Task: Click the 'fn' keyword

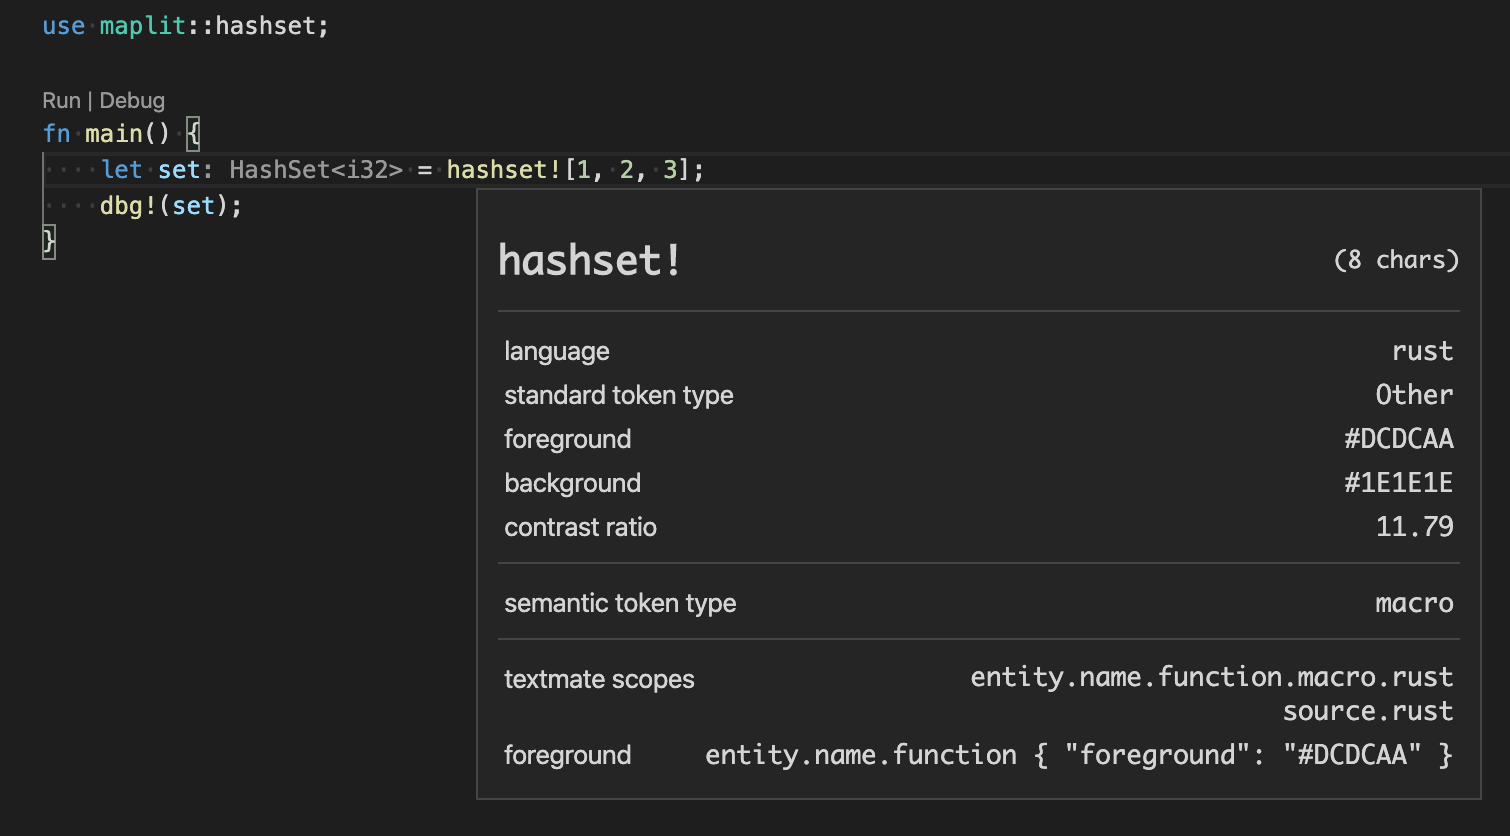Action: pyautogui.click(x=56, y=133)
